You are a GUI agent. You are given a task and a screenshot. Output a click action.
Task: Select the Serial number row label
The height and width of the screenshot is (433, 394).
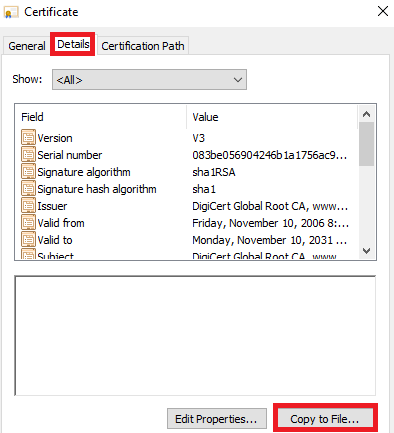tap(70, 155)
